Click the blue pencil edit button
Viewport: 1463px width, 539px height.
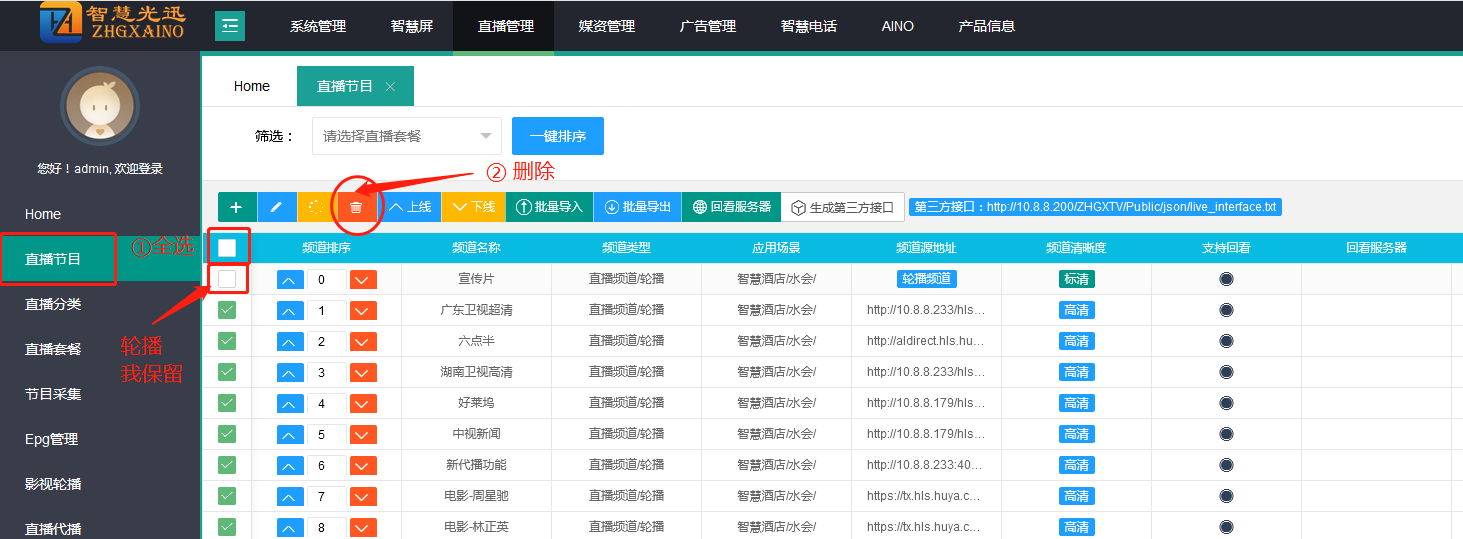(277, 207)
